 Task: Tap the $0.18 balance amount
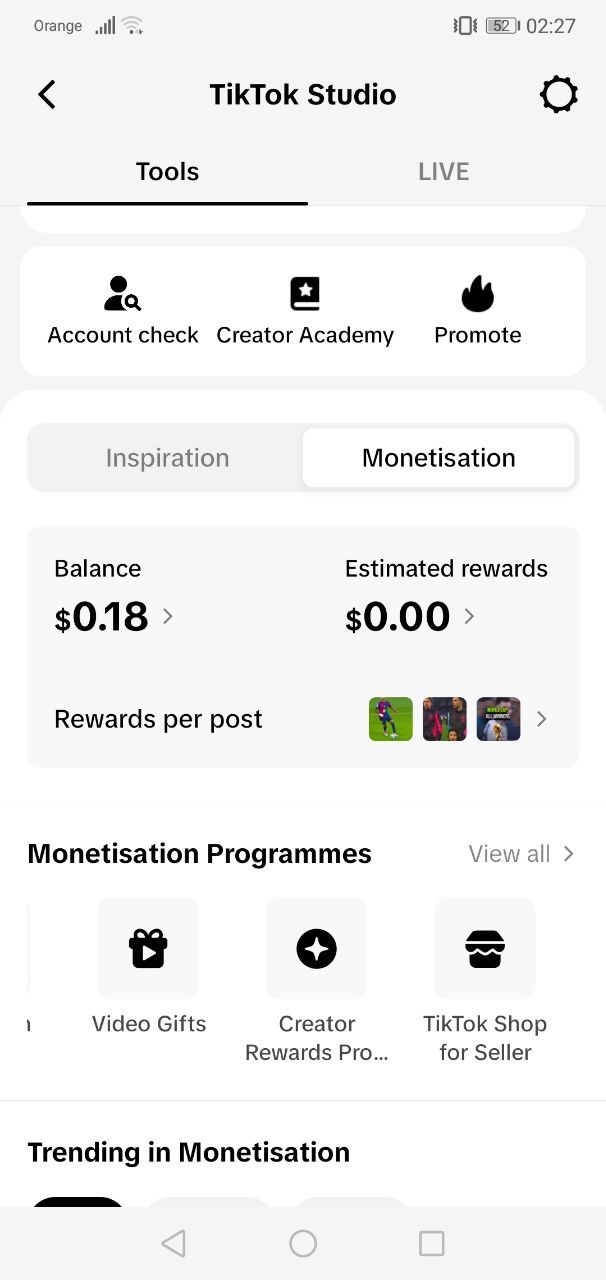102,617
